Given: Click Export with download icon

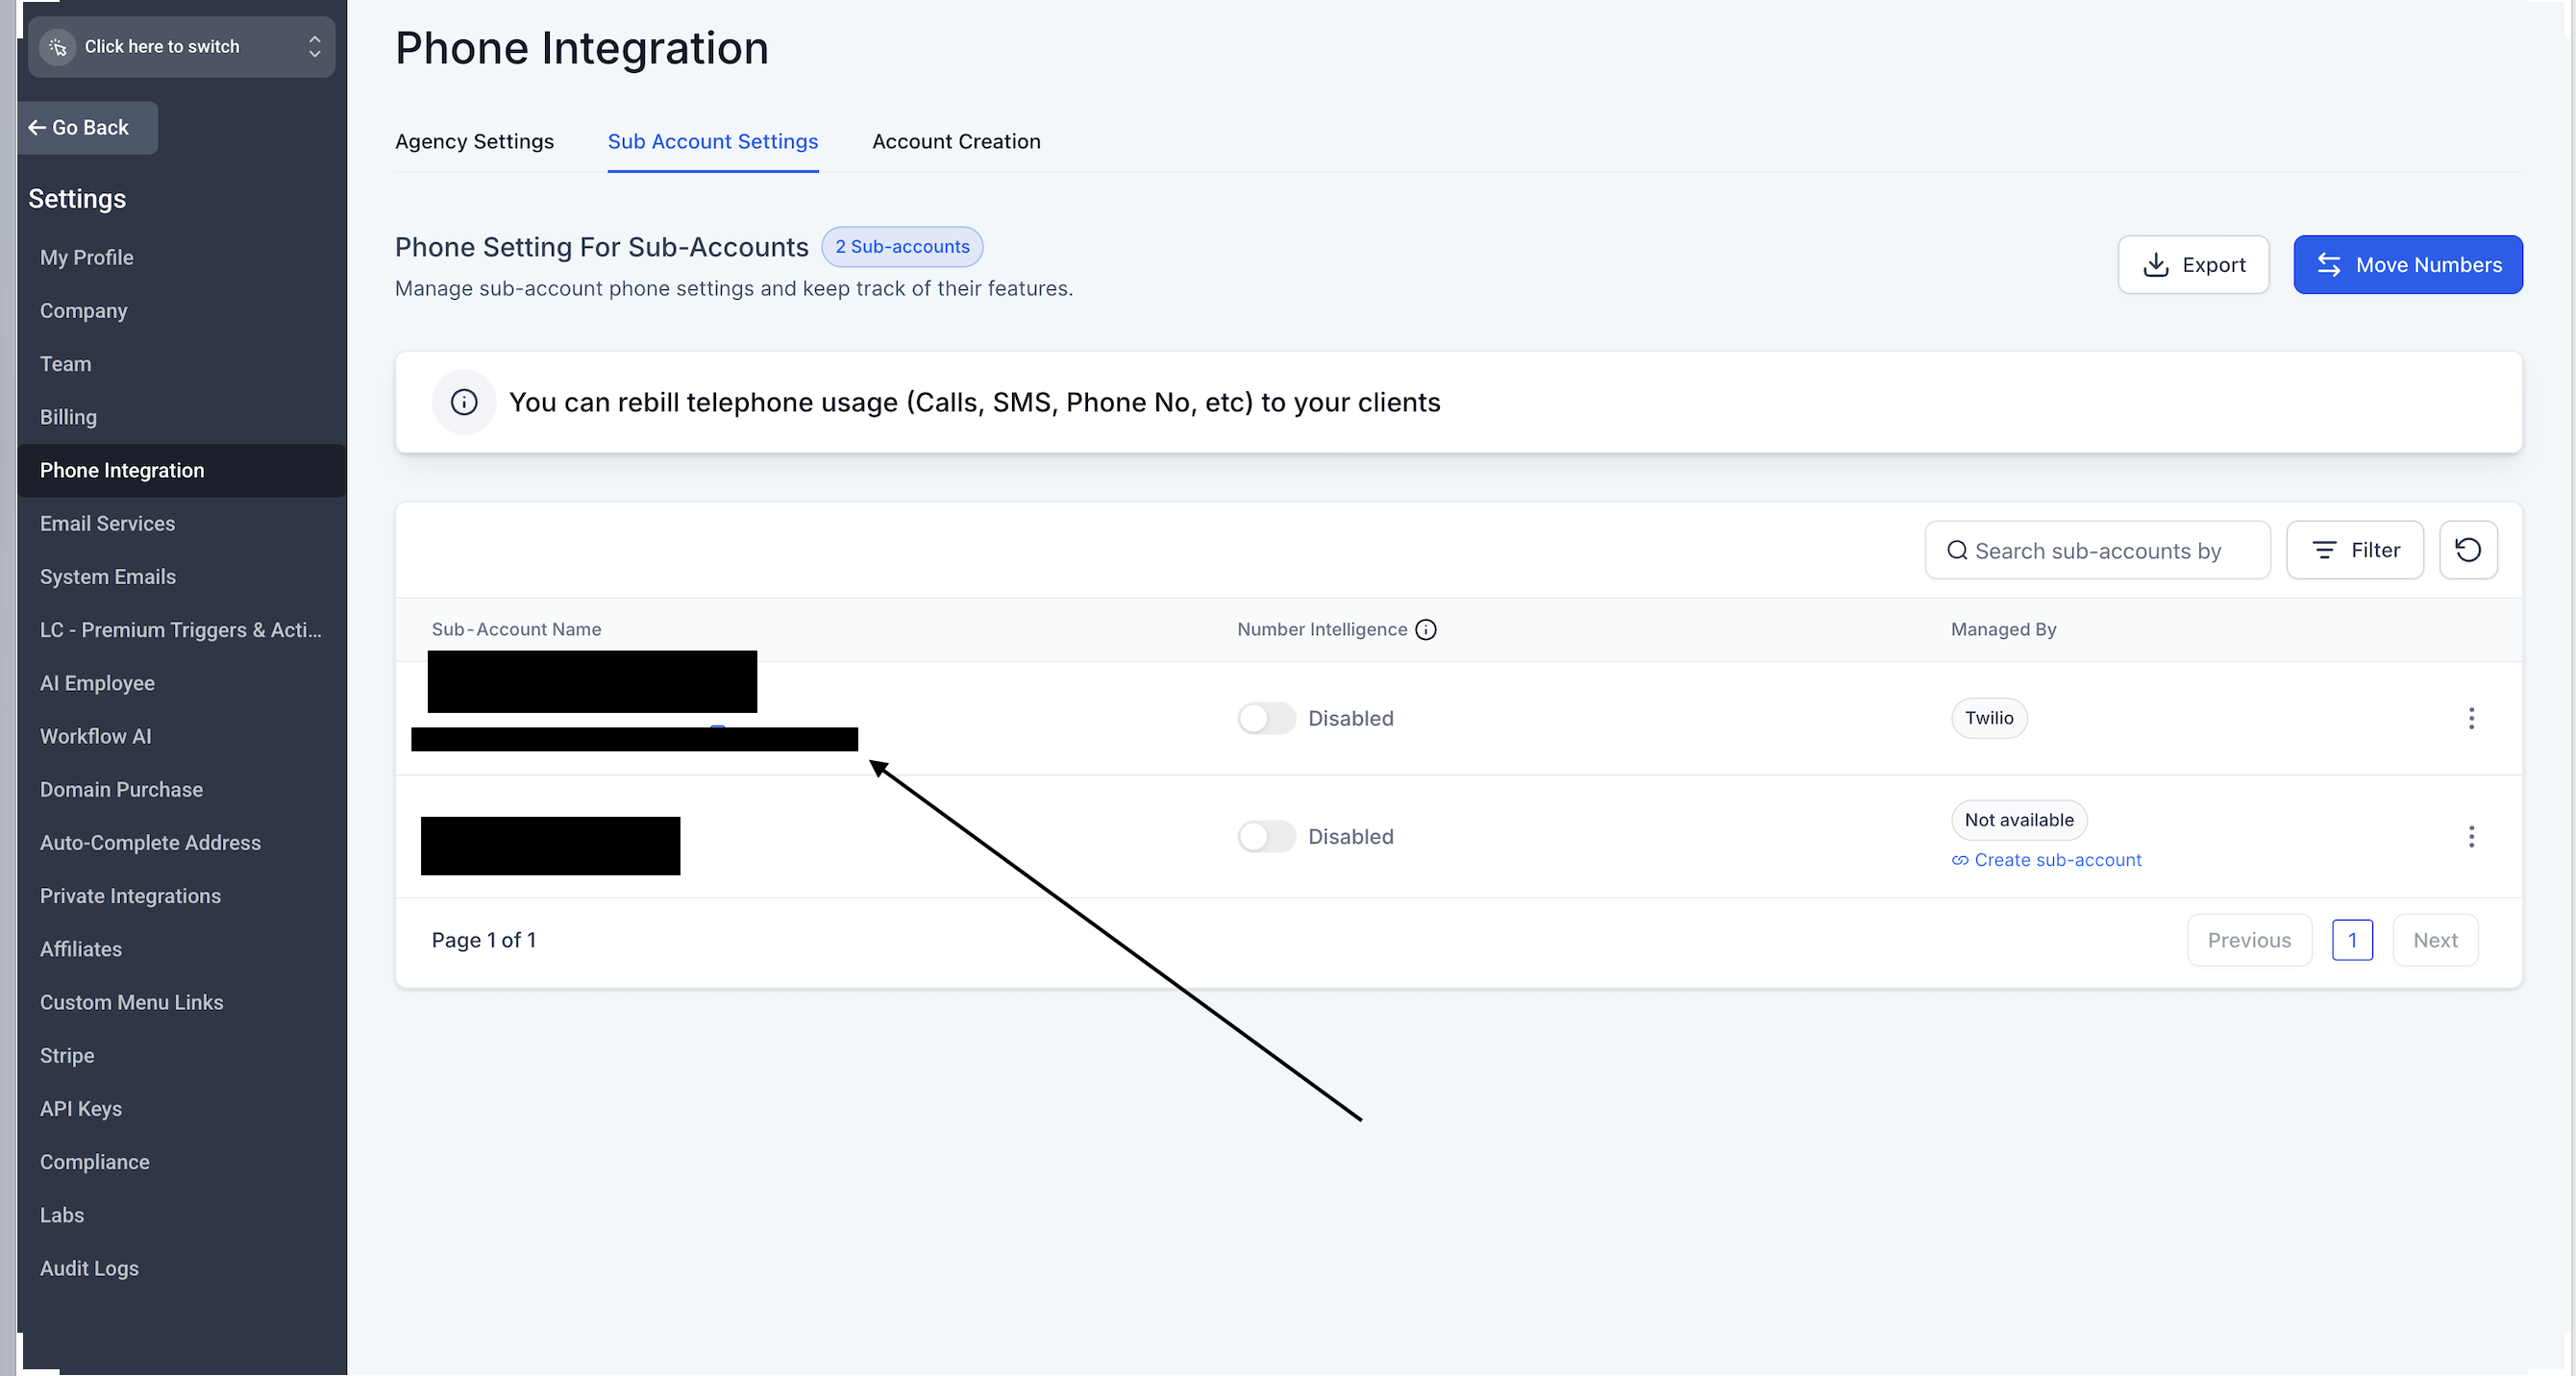Looking at the screenshot, I should [x=2192, y=265].
